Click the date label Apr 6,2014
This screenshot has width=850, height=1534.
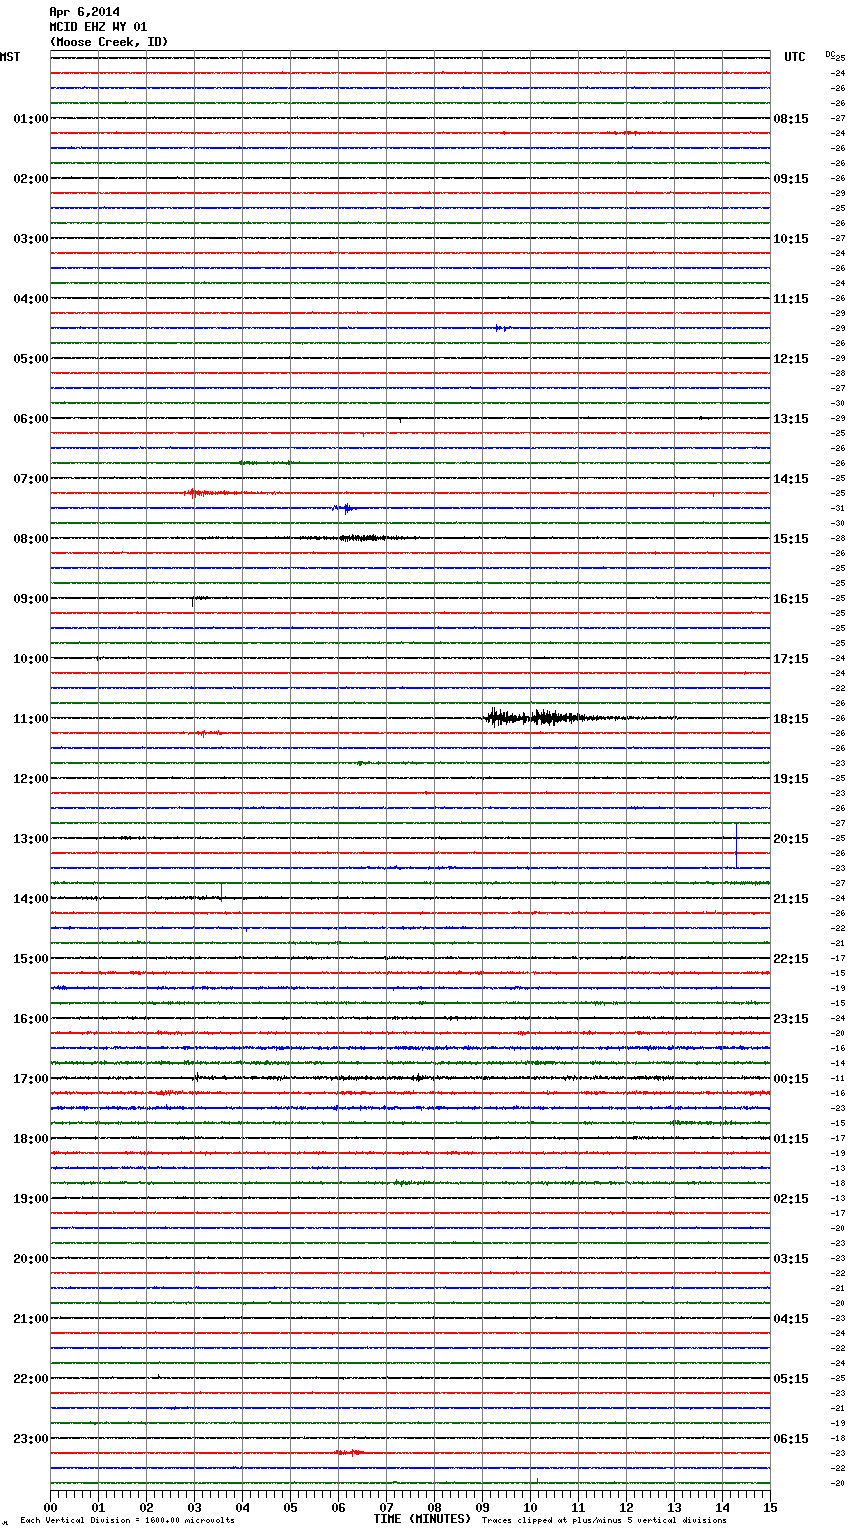[x=84, y=12]
